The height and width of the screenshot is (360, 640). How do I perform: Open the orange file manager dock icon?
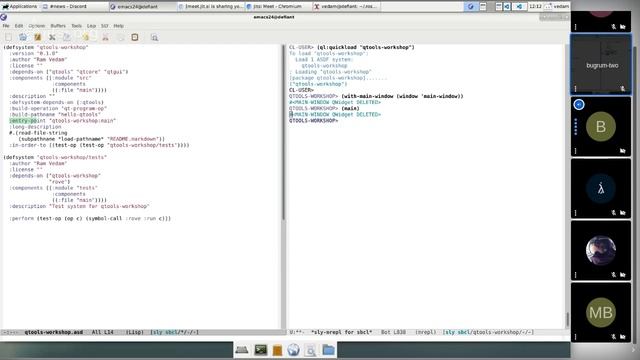coord(277,350)
